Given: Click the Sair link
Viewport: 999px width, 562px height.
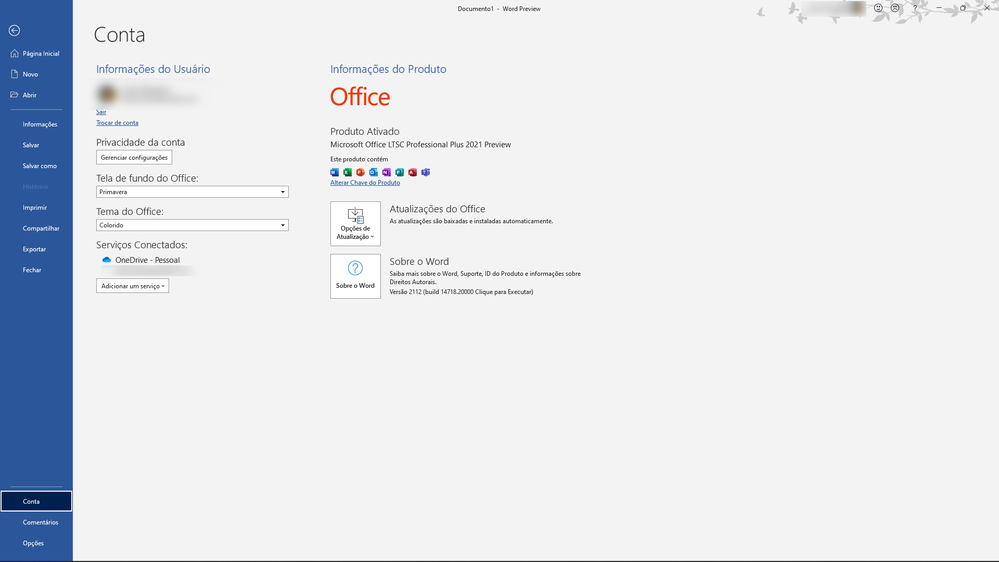Looking at the screenshot, I should point(101,112).
